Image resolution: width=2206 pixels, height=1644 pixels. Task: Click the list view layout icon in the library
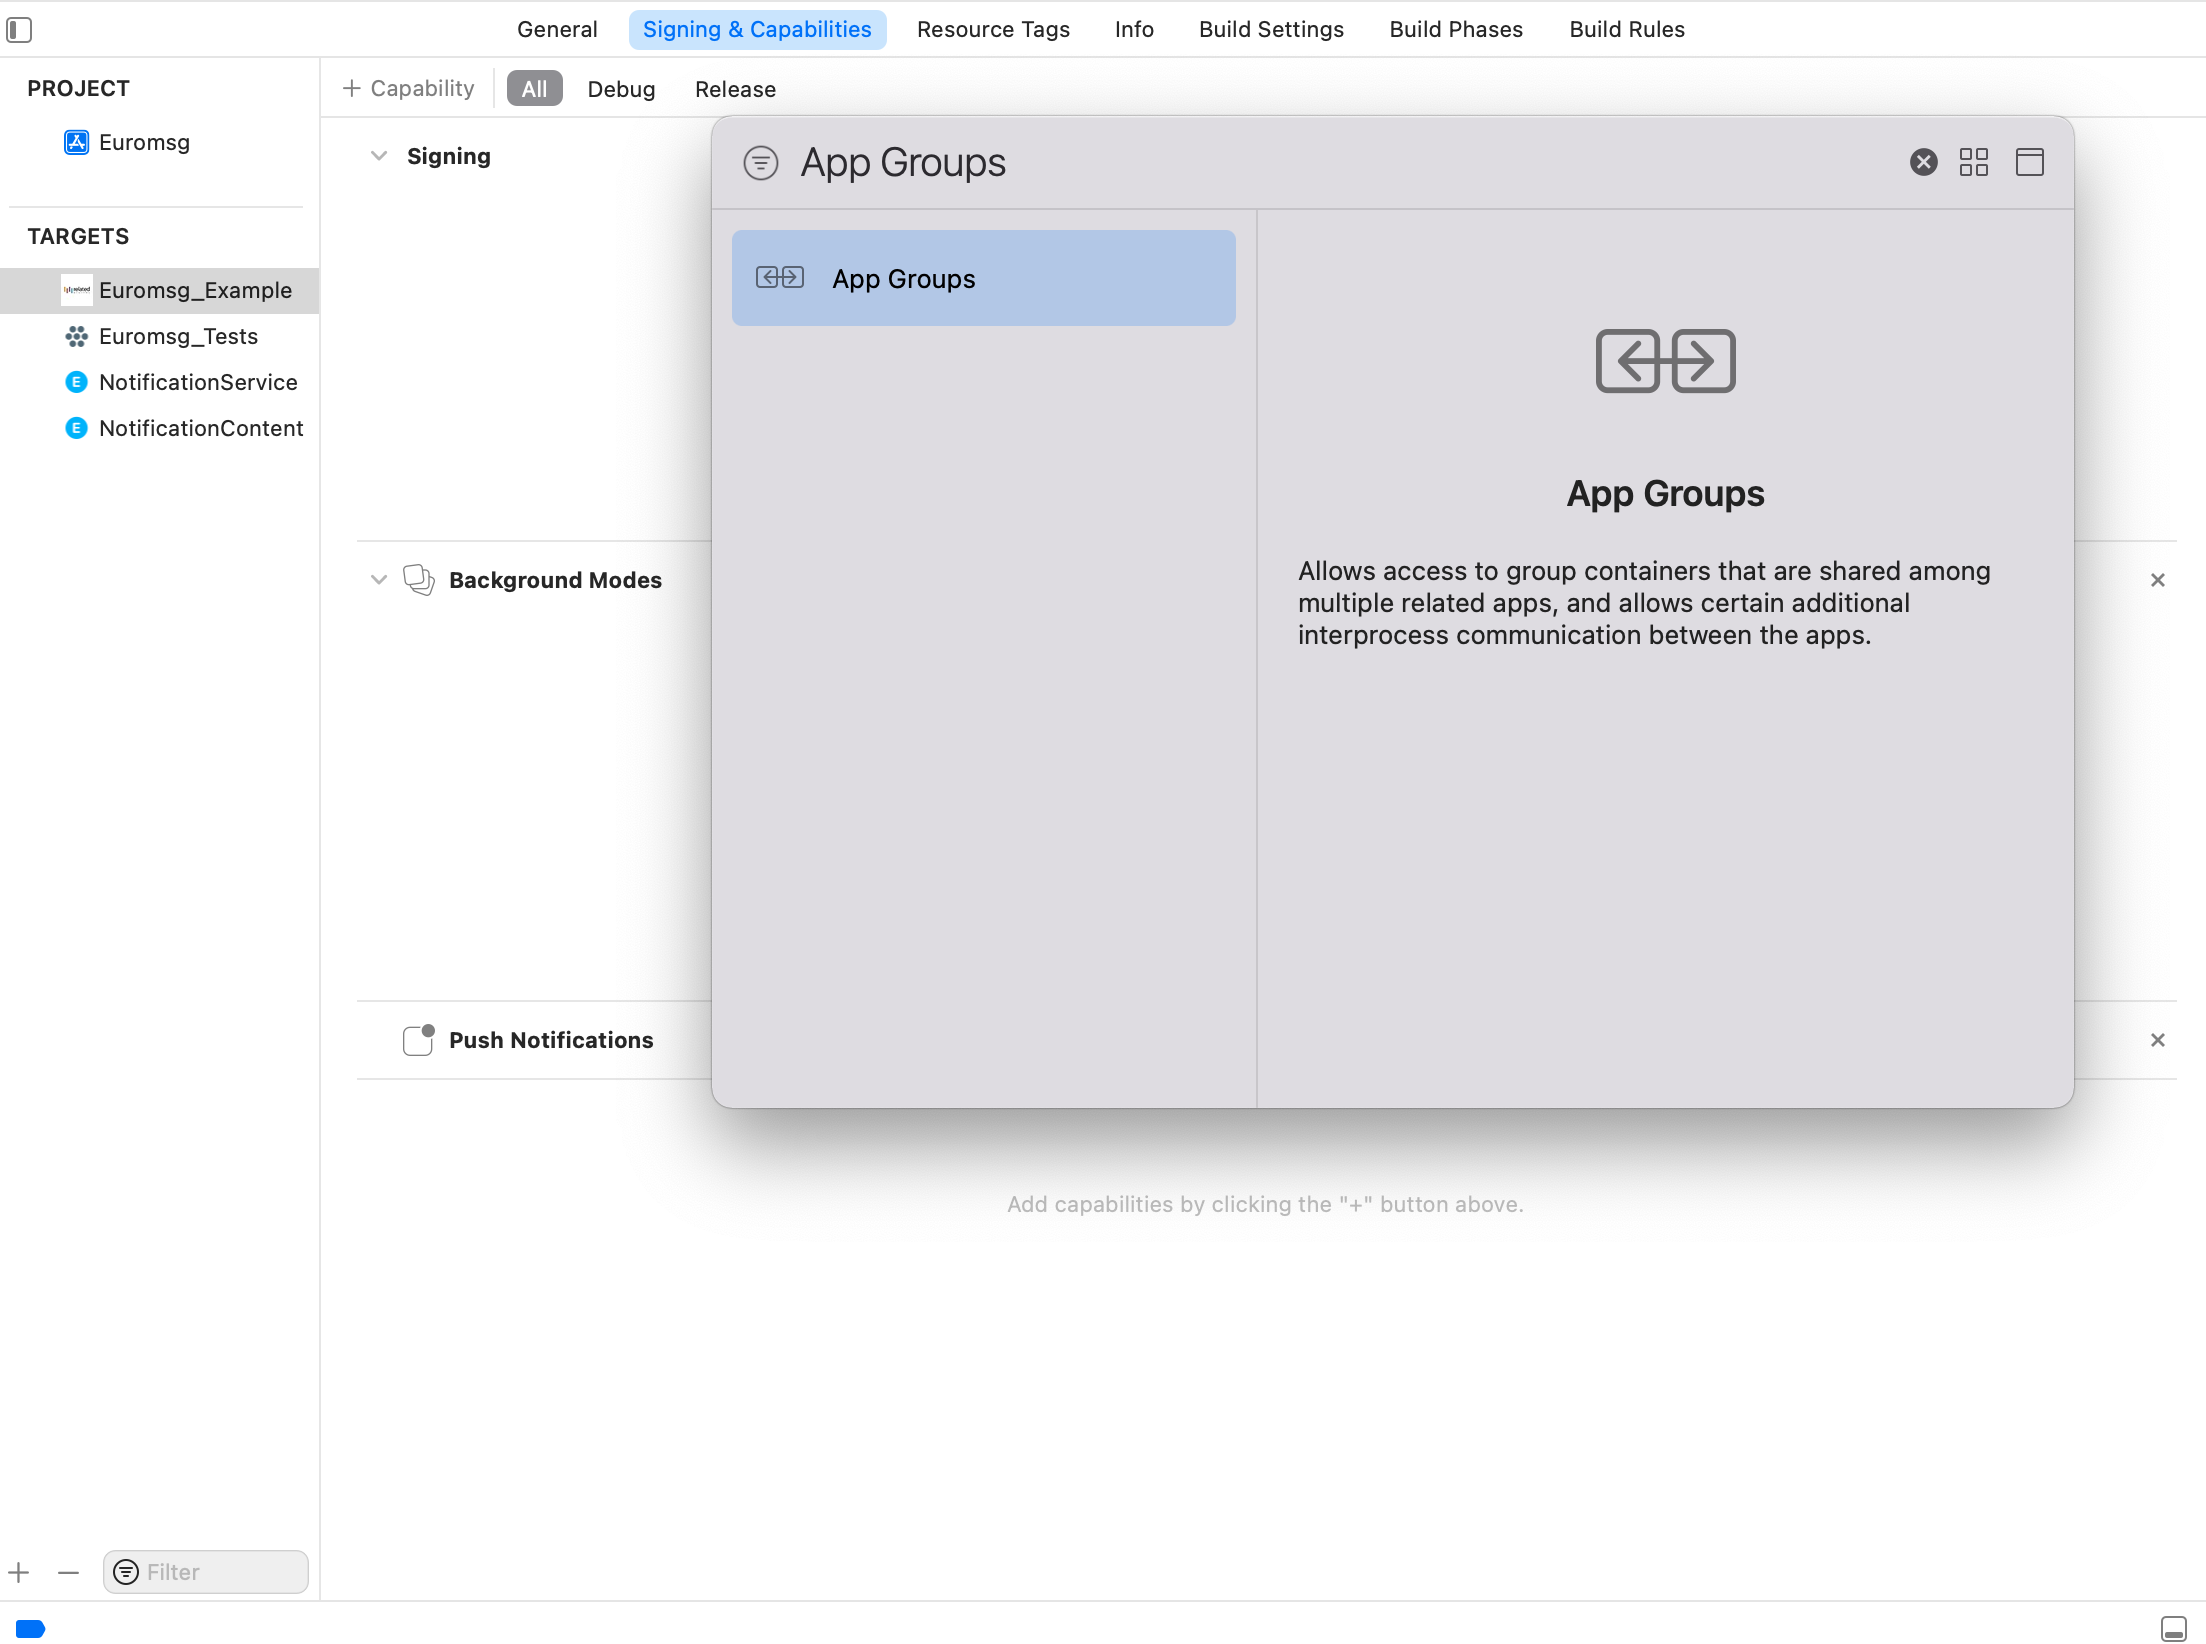(2029, 162)
